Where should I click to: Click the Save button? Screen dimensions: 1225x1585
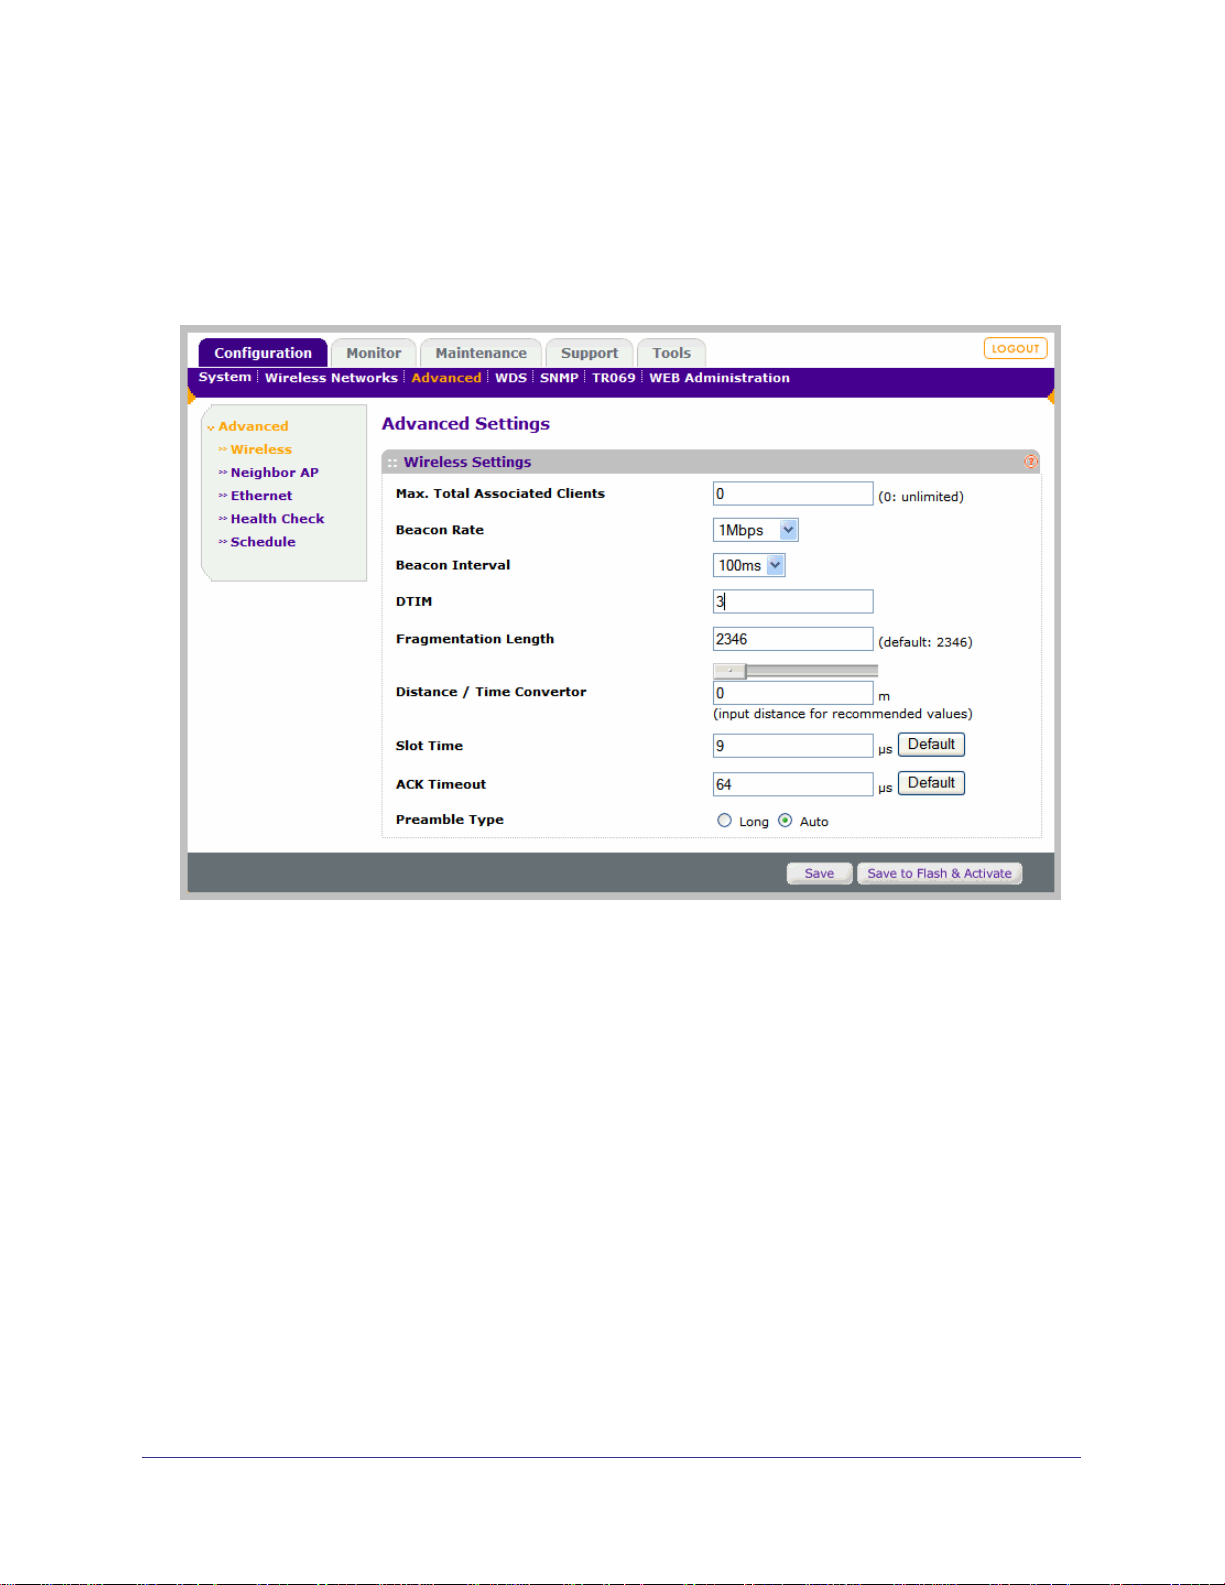click(x=819, y=873)
